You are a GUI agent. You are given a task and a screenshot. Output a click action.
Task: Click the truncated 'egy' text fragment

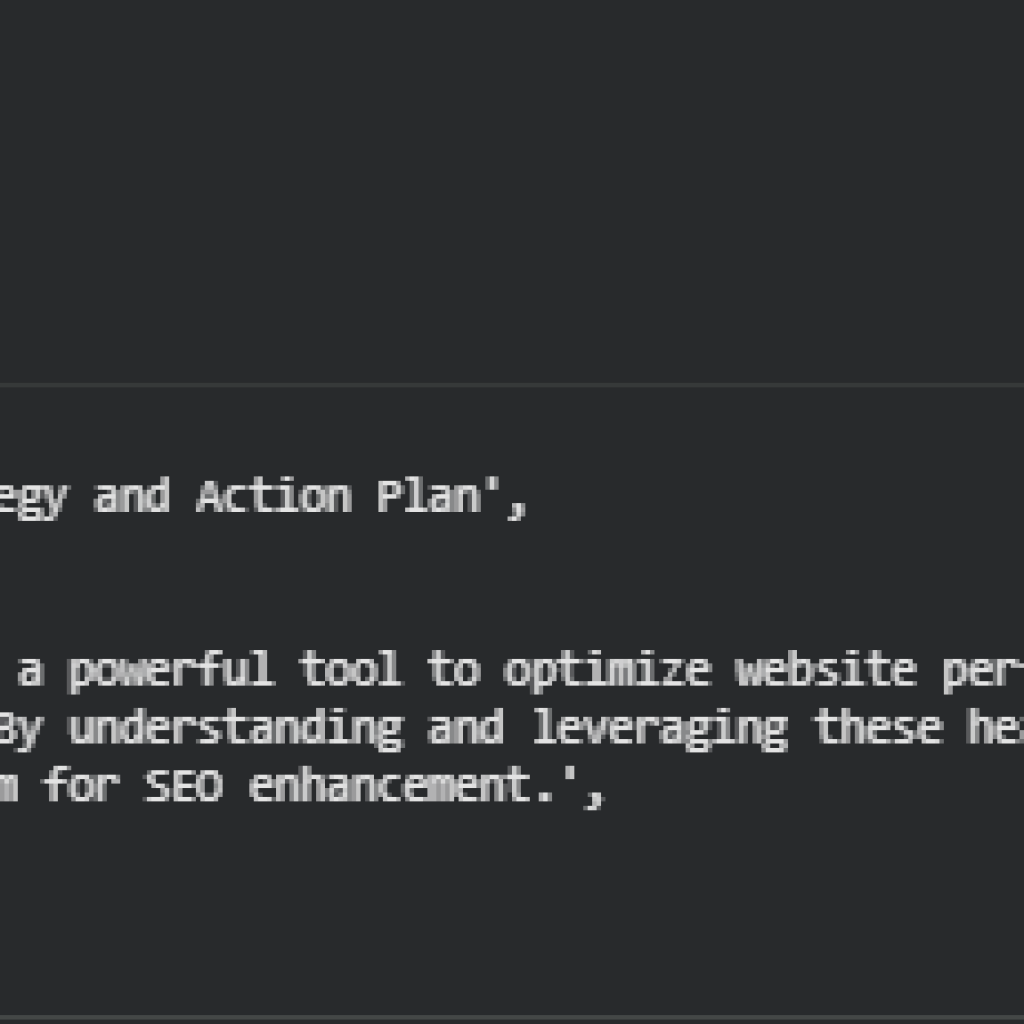point(32,498)
